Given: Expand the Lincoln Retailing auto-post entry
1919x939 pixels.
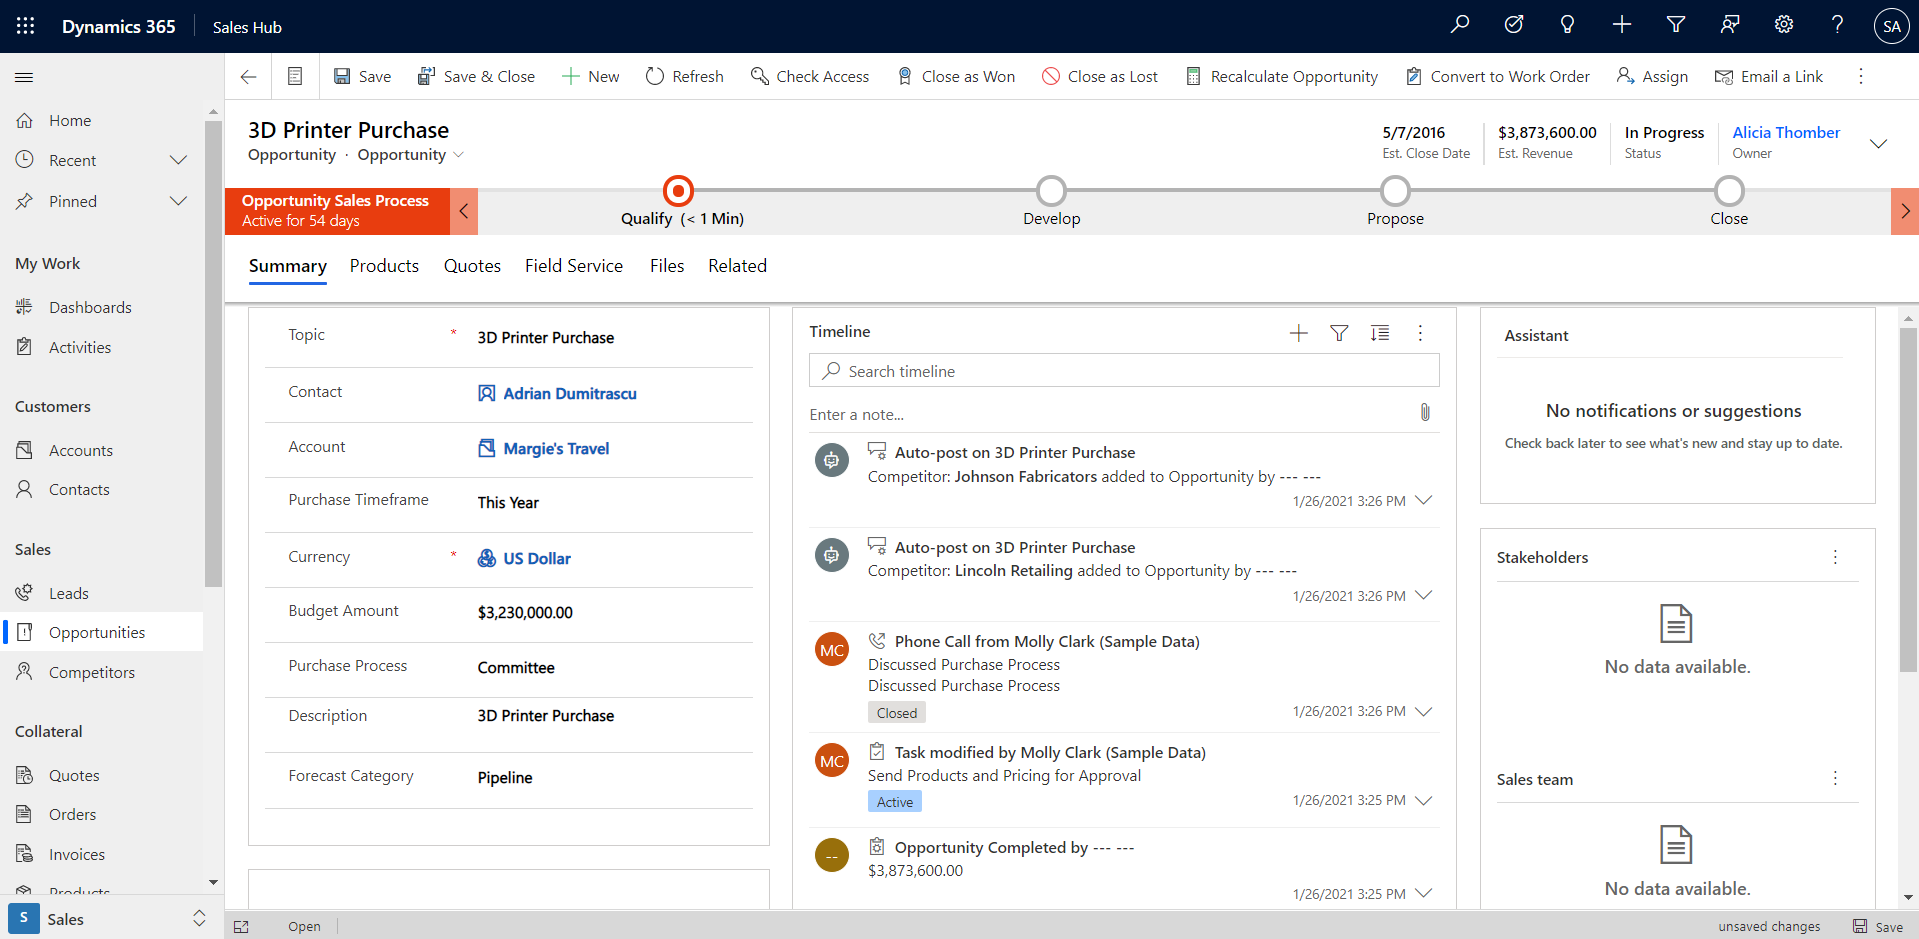Looking at the screenshot, I should pos(1424,595).
